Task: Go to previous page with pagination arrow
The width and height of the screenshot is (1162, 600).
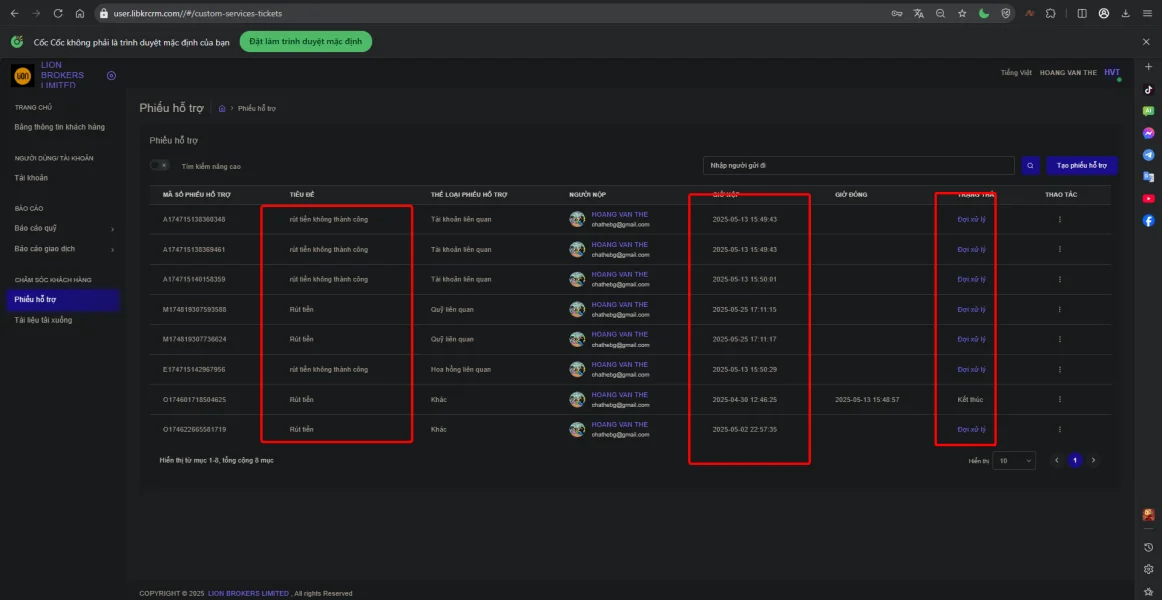Action: [x=1057, y=461]
